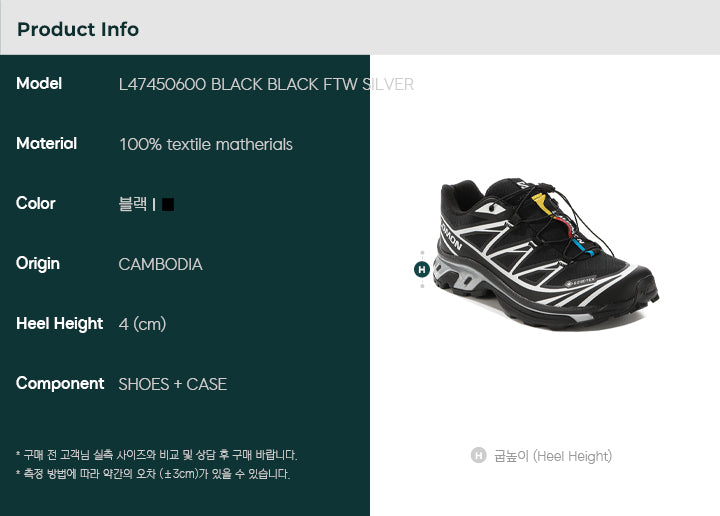720x516 pixels.
Task: Select the model number L47450600 text
Action: [x=162, y=84]
